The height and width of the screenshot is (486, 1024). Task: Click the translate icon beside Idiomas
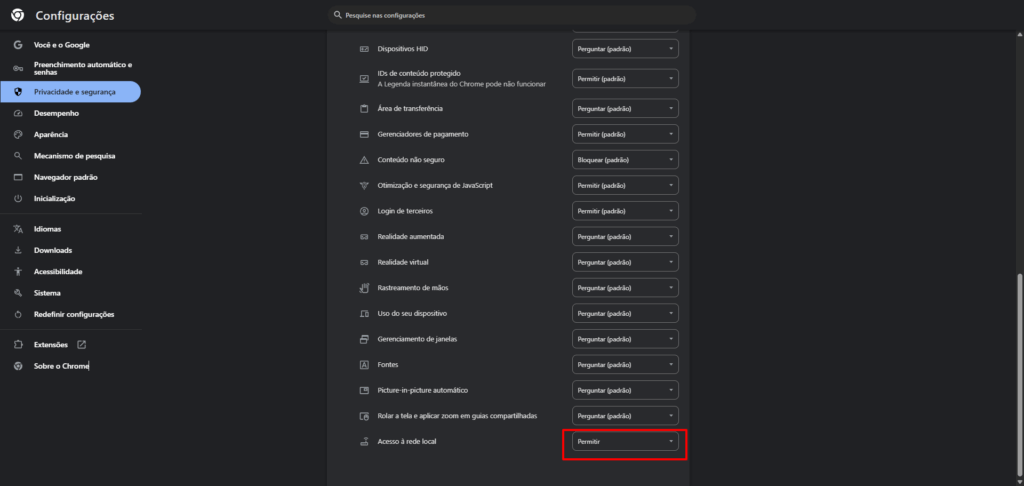pyautogui.click(x=18, y=229)
